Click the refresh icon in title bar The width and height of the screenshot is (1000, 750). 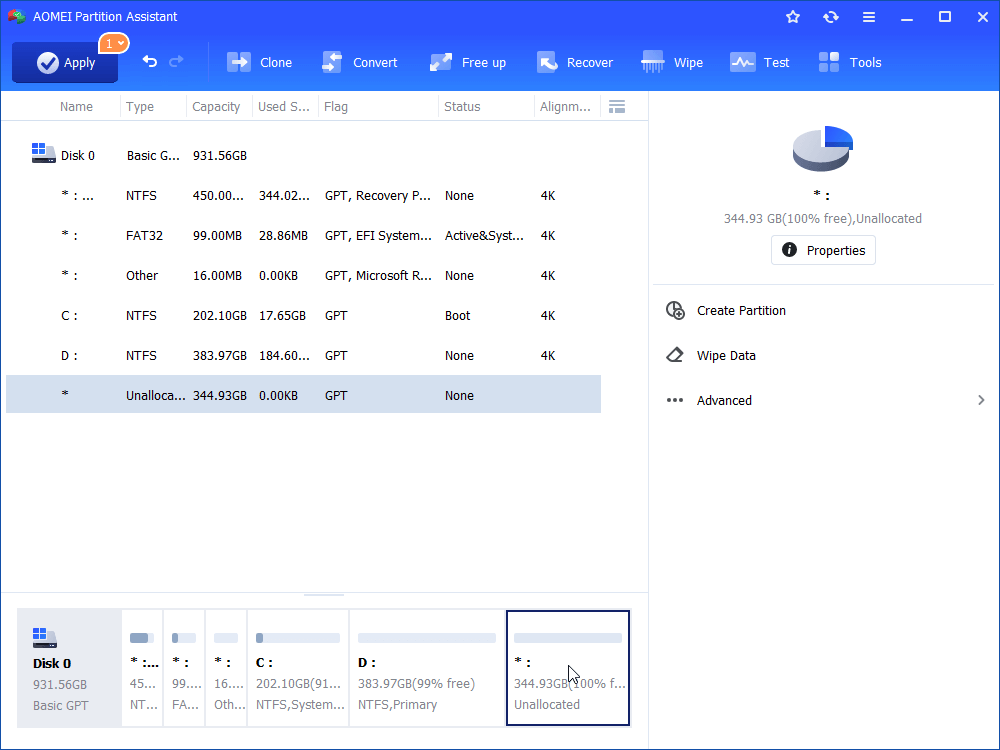coord(830,17)
